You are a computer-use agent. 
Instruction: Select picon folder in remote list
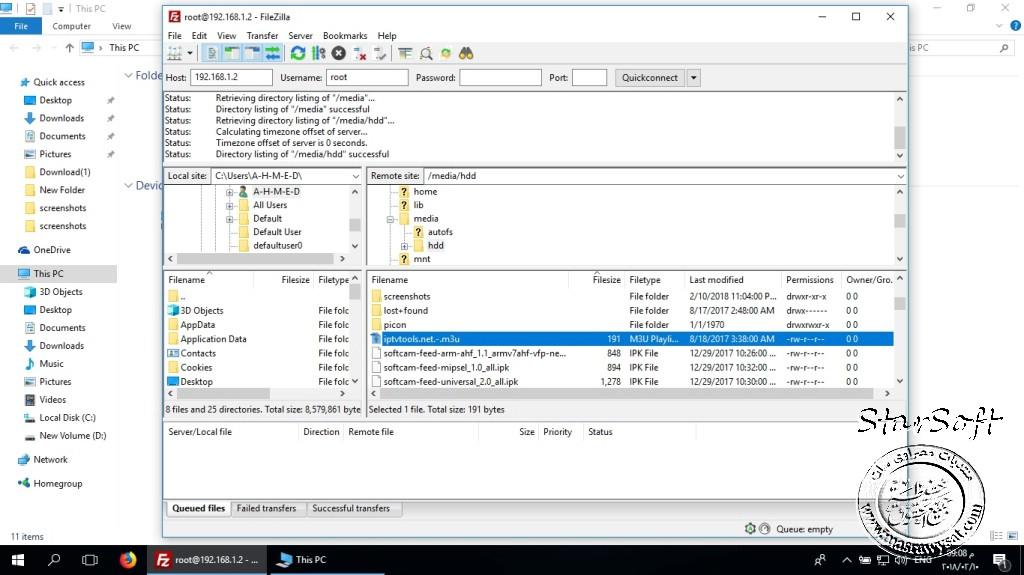click(x=394, y=325)
